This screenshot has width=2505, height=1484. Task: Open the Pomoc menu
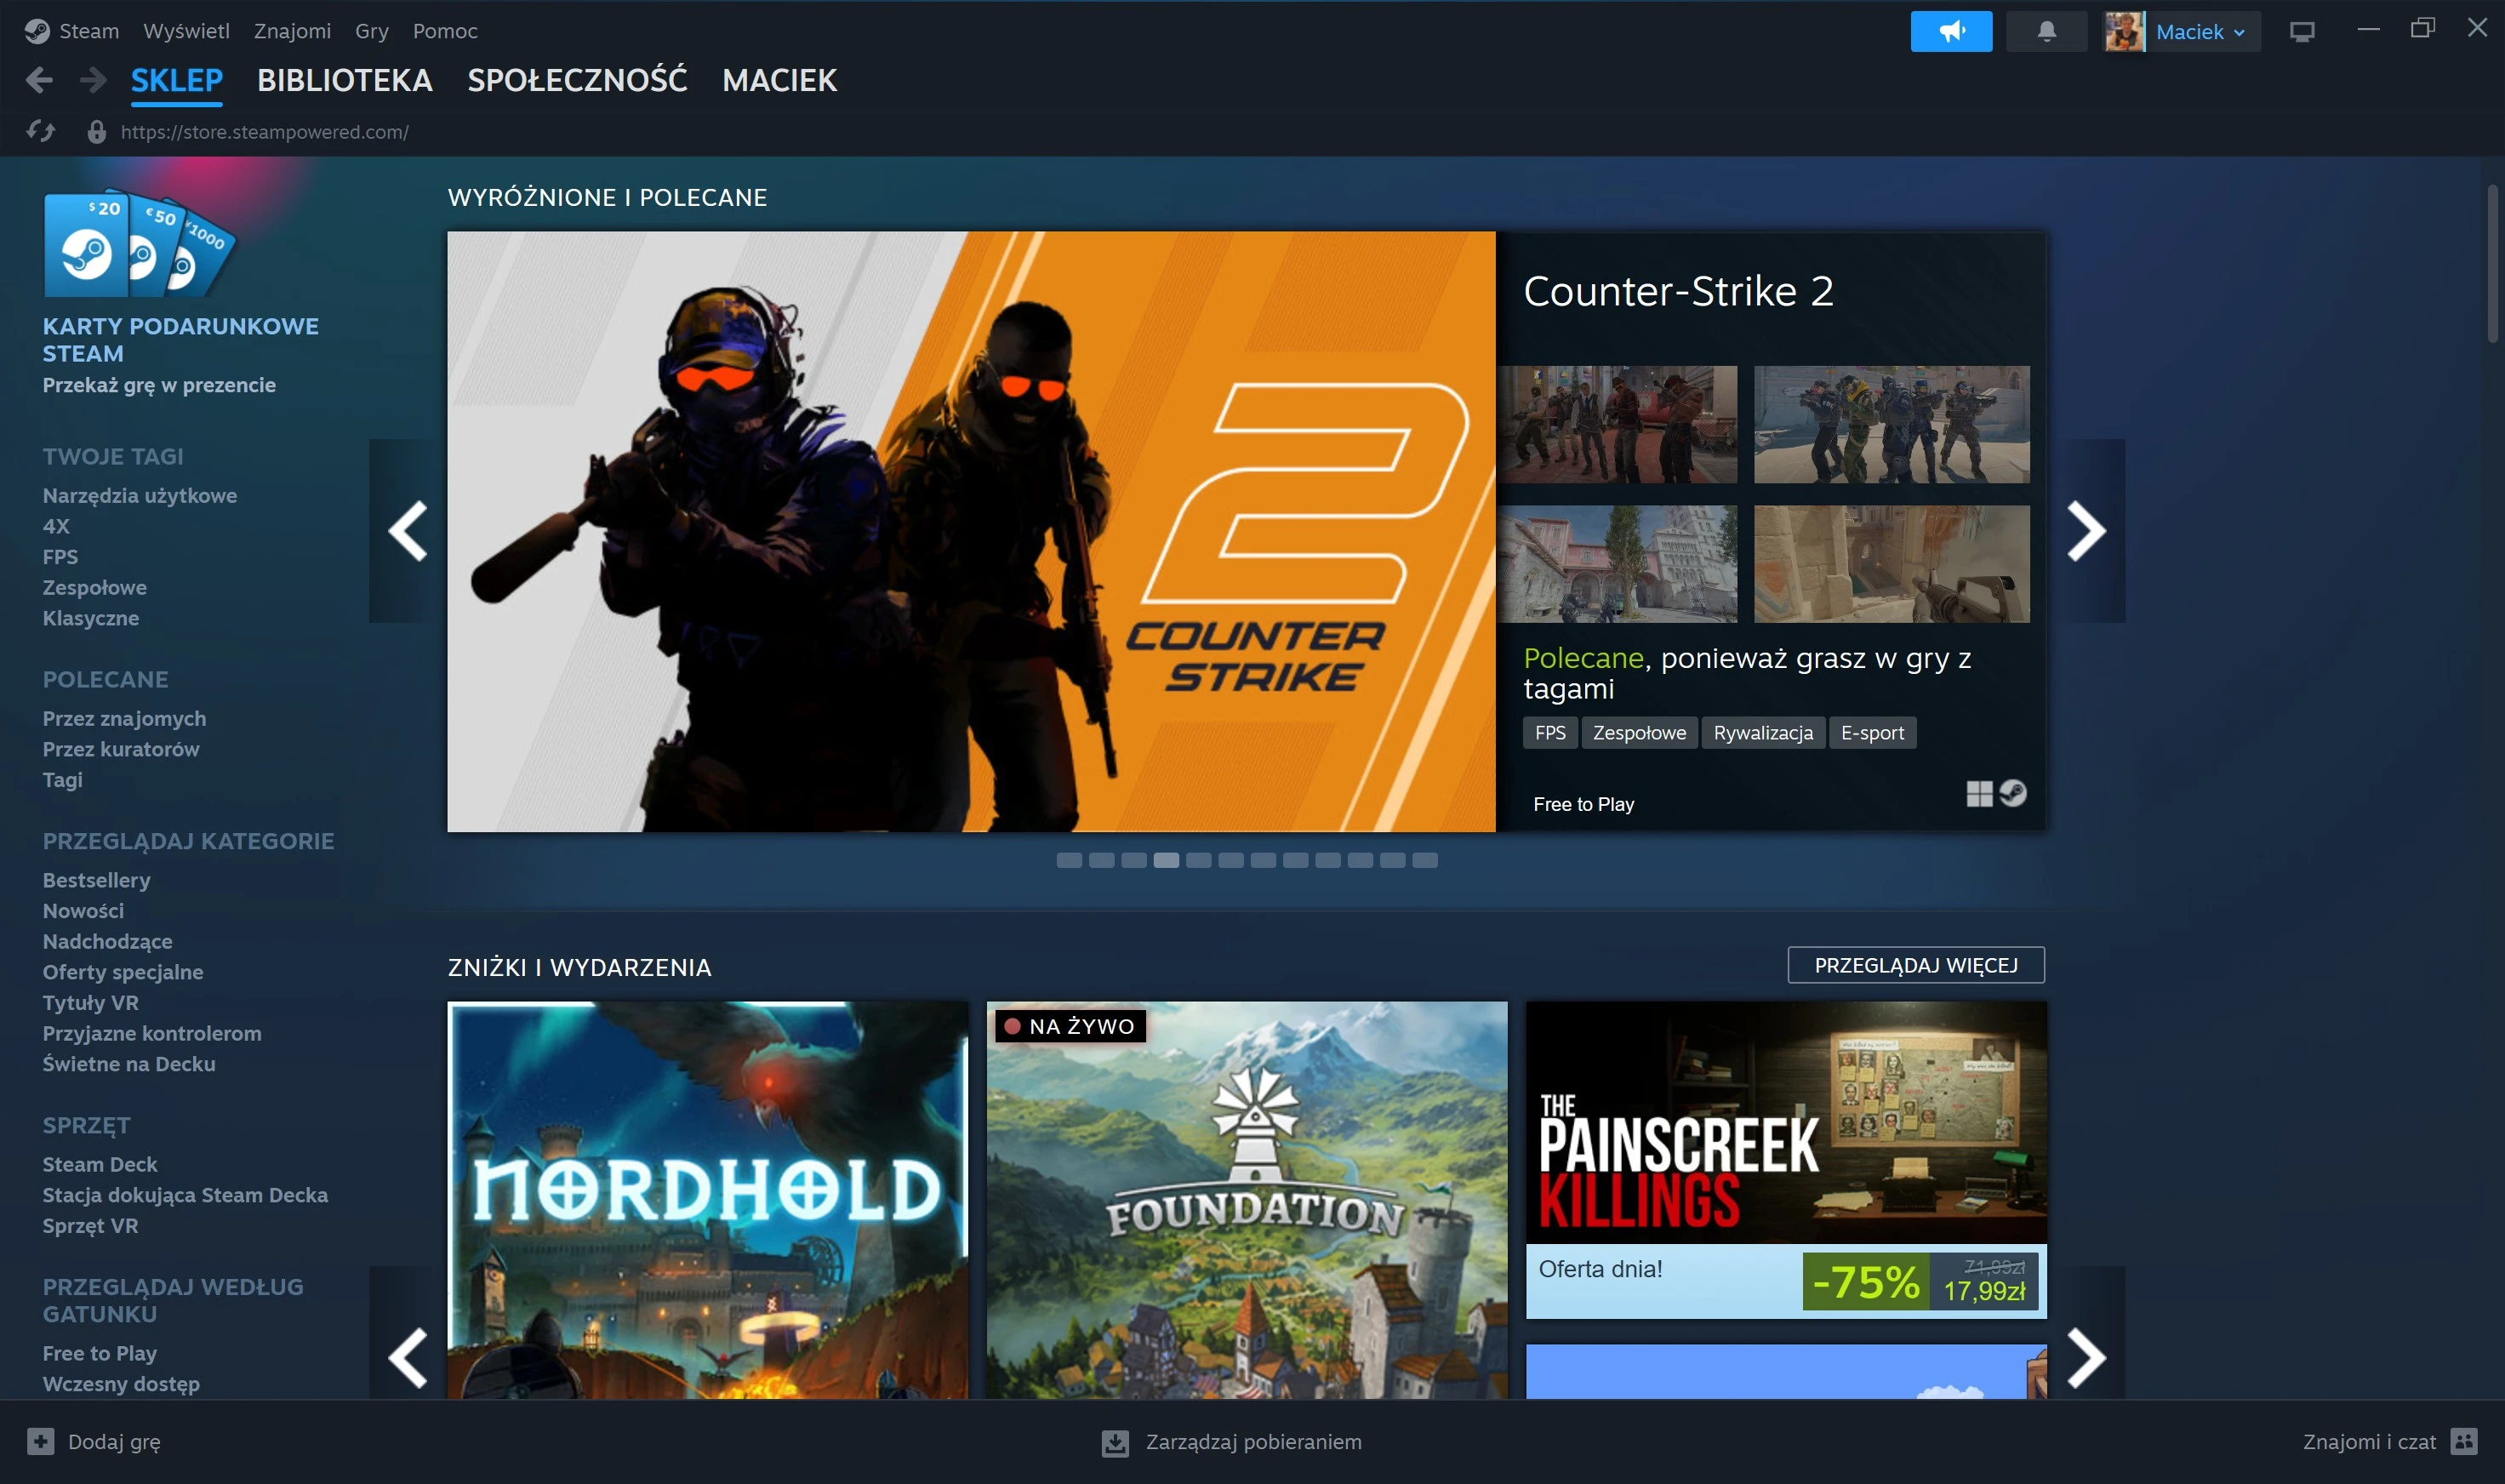click(445, 31)
